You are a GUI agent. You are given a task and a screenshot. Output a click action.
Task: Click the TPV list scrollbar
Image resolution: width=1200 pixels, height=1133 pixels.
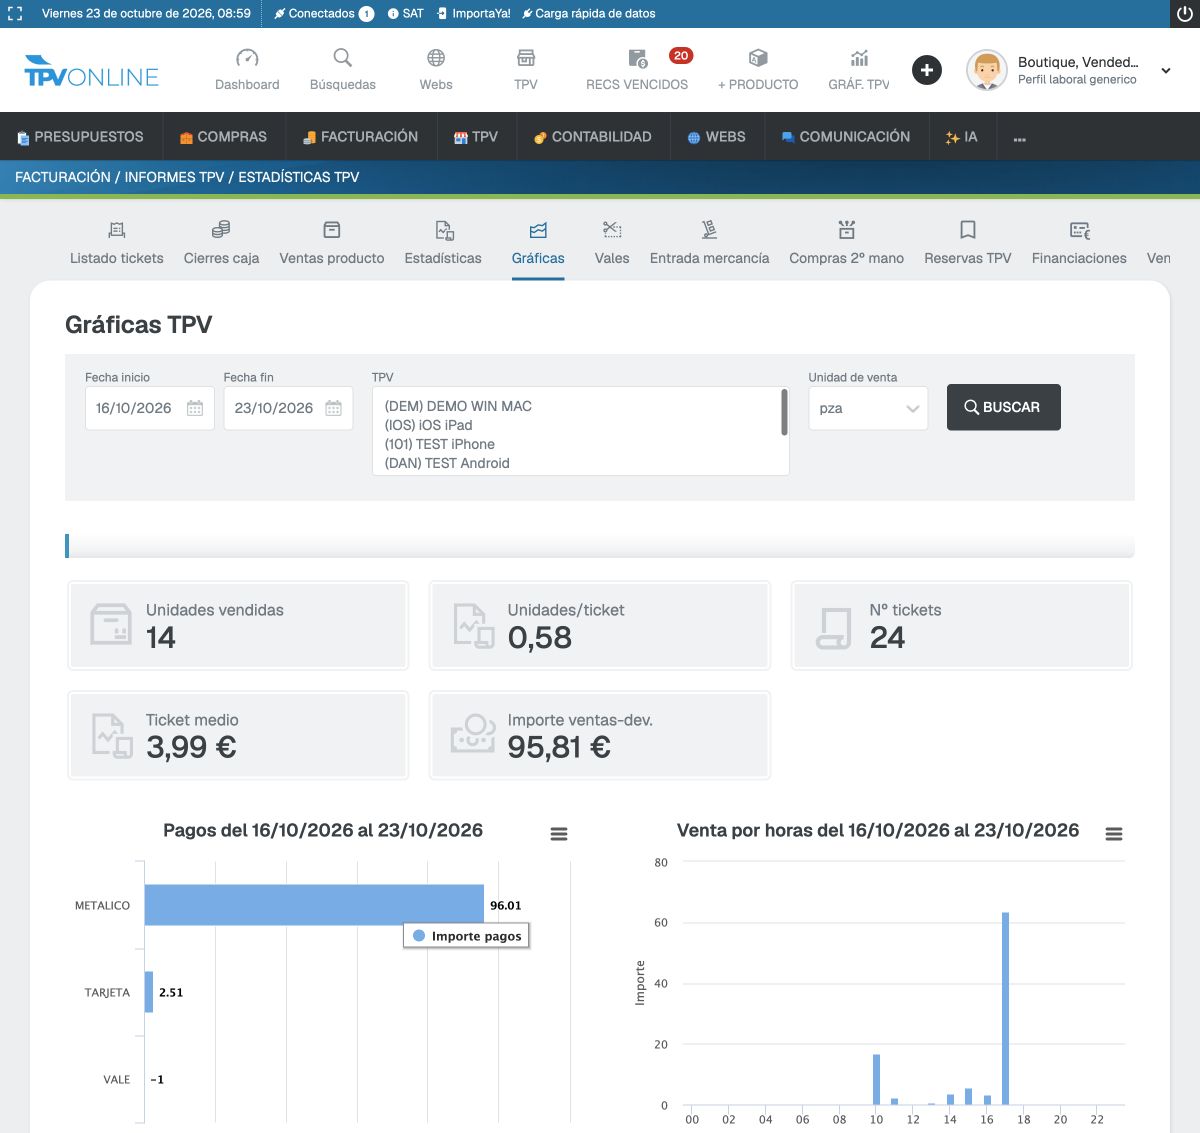click(x=784, y=412)
